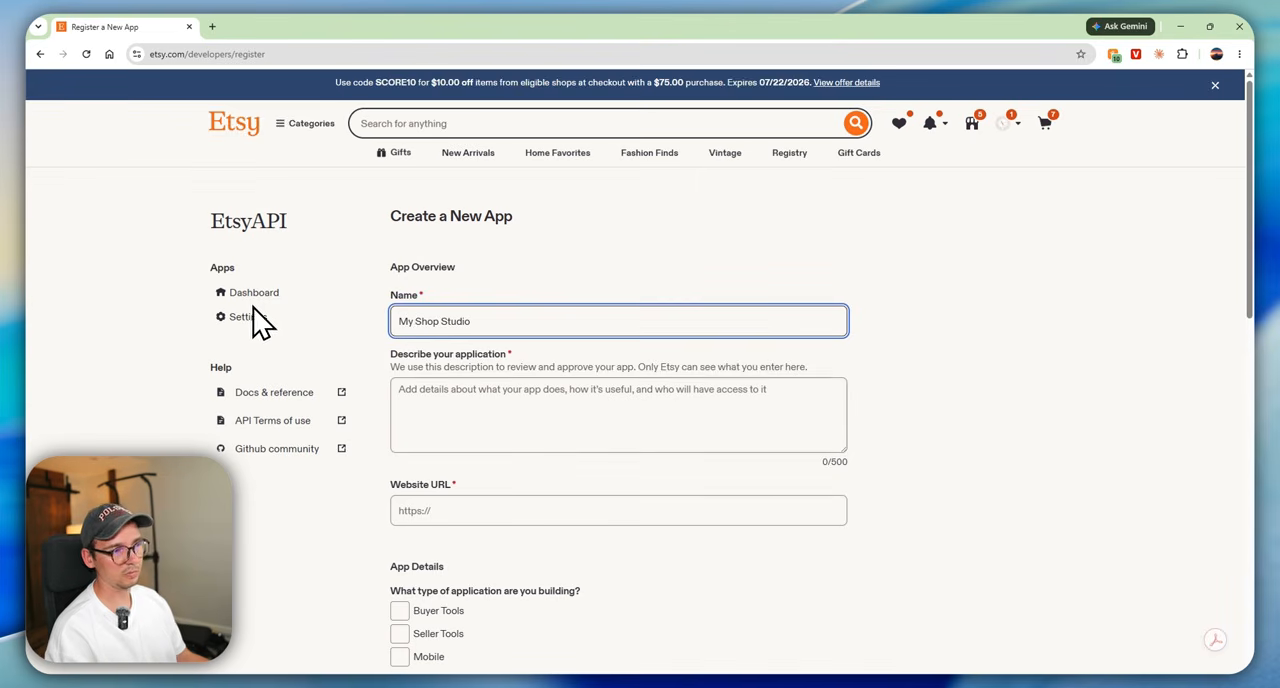Open Fashion Finds
Image resolution: width=1280 pixels, height=688 pixels.
649,153
